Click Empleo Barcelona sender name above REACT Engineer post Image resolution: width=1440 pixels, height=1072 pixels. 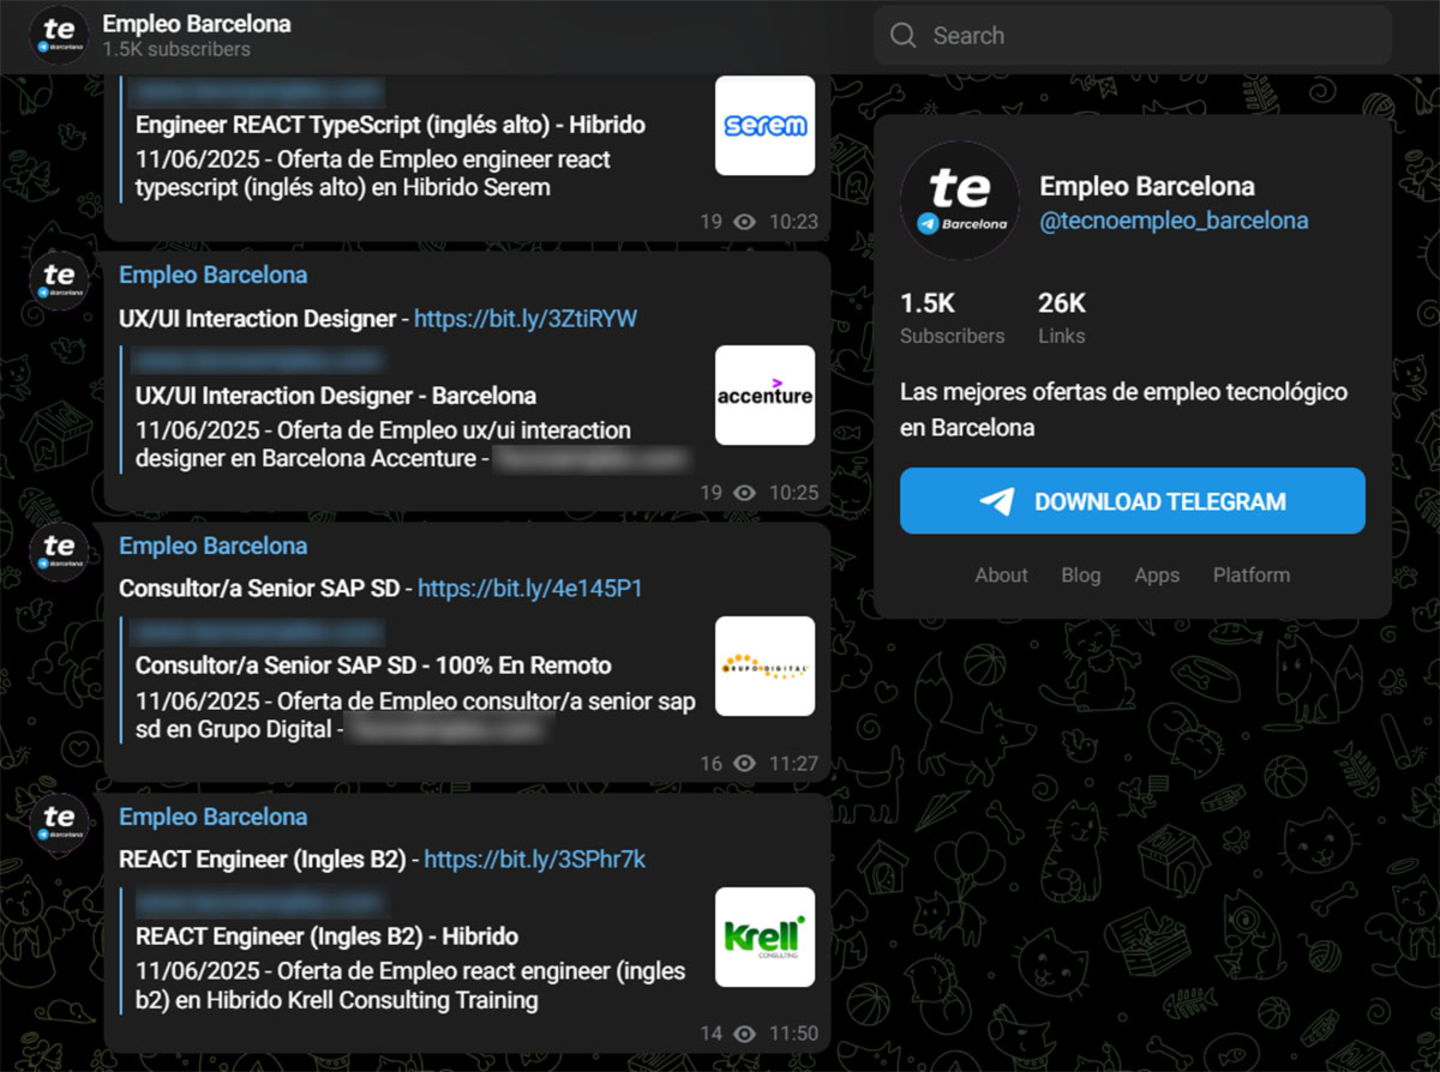[213, 817]
